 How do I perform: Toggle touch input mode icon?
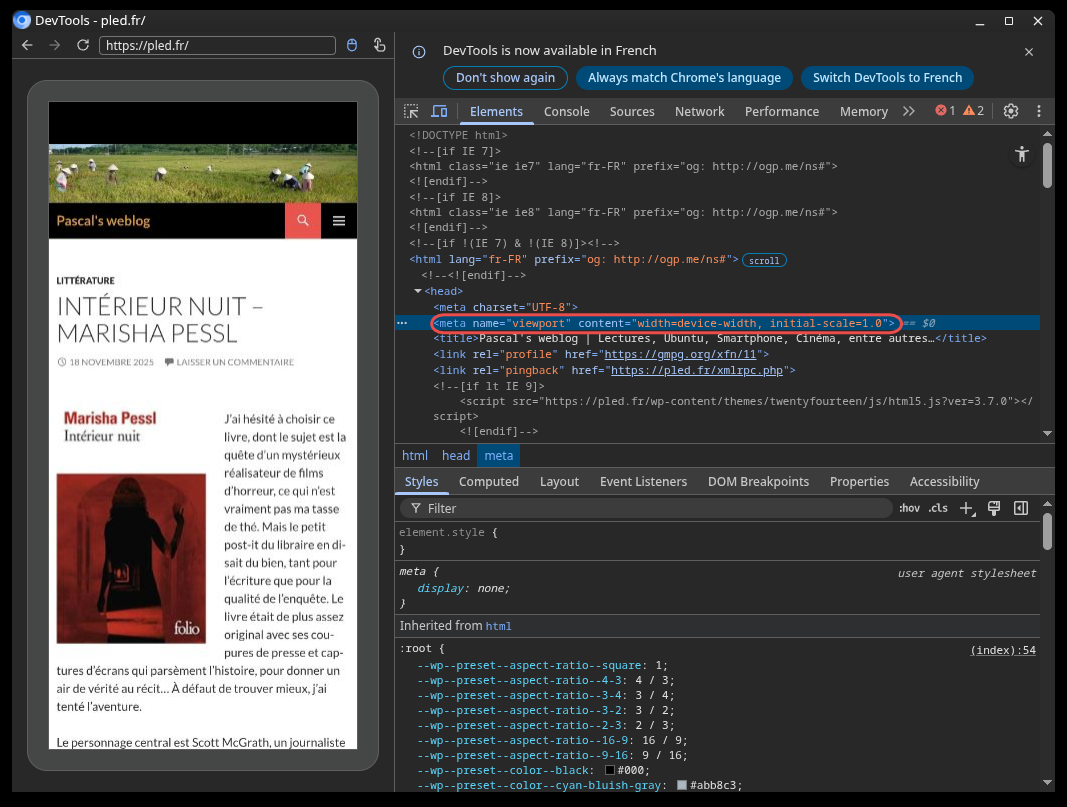pyautogui.click(x=379, y=45)
